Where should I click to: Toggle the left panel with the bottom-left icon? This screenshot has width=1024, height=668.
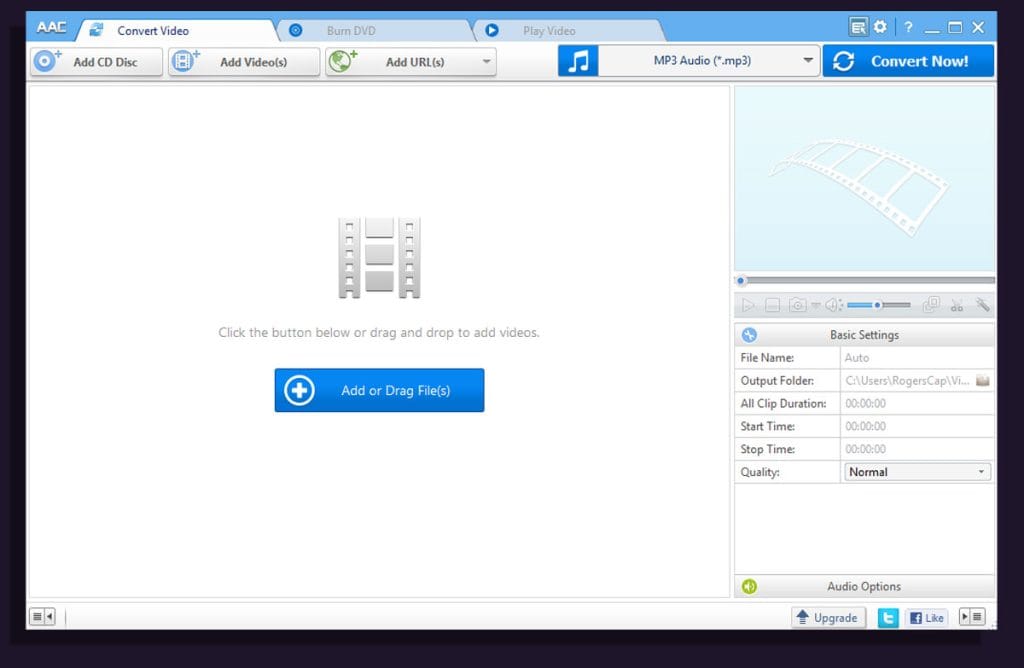tap(42, 616)
